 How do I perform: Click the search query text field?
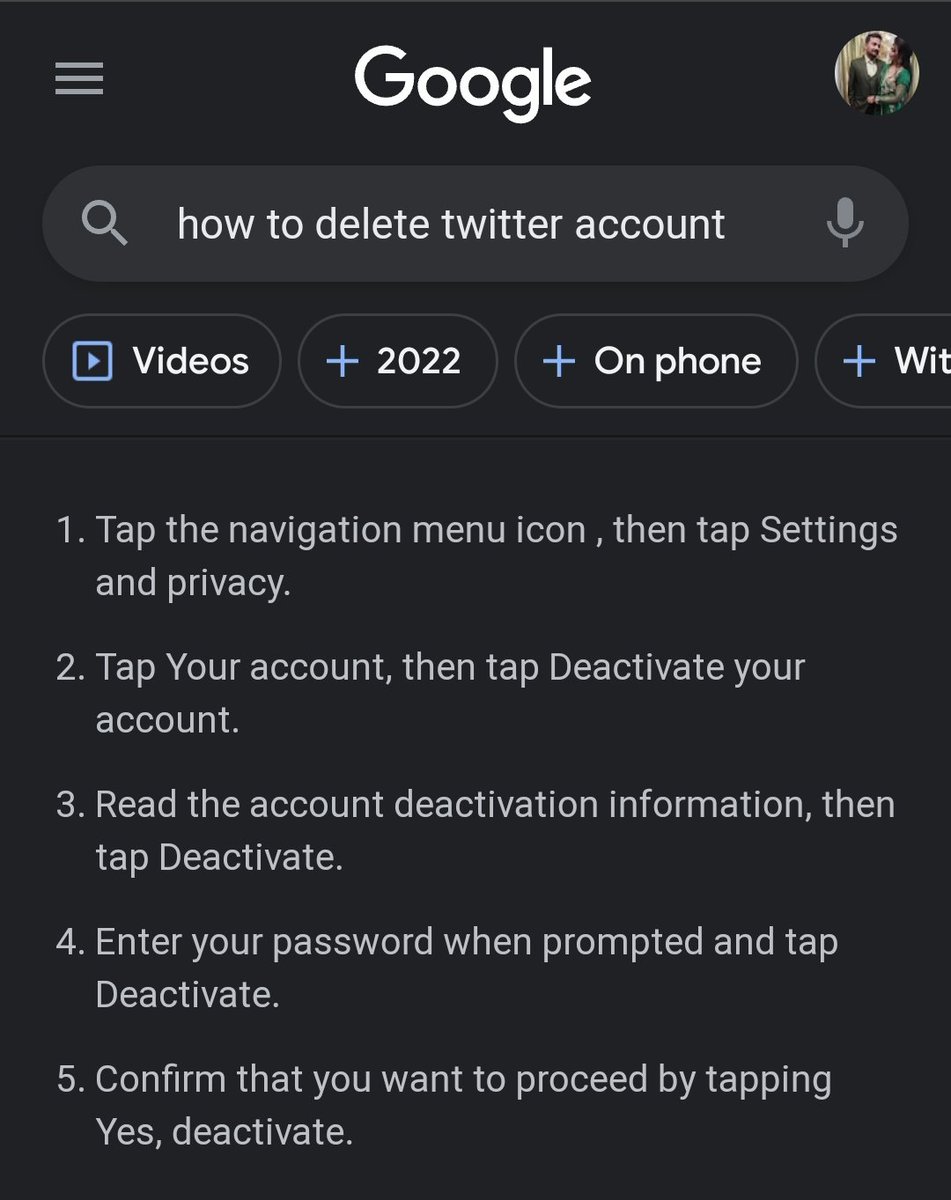click(x=475, y=223)
